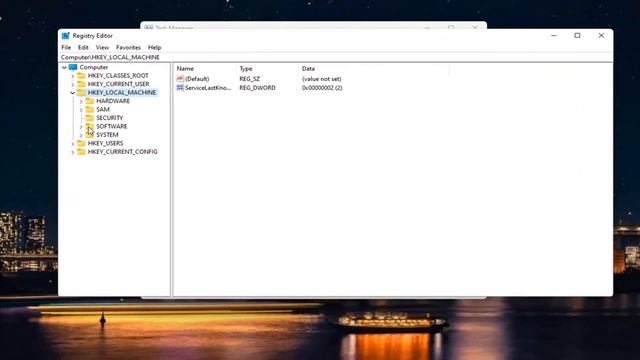
Task: Select the HKEY_USERS label
Action: click(105, 143)
